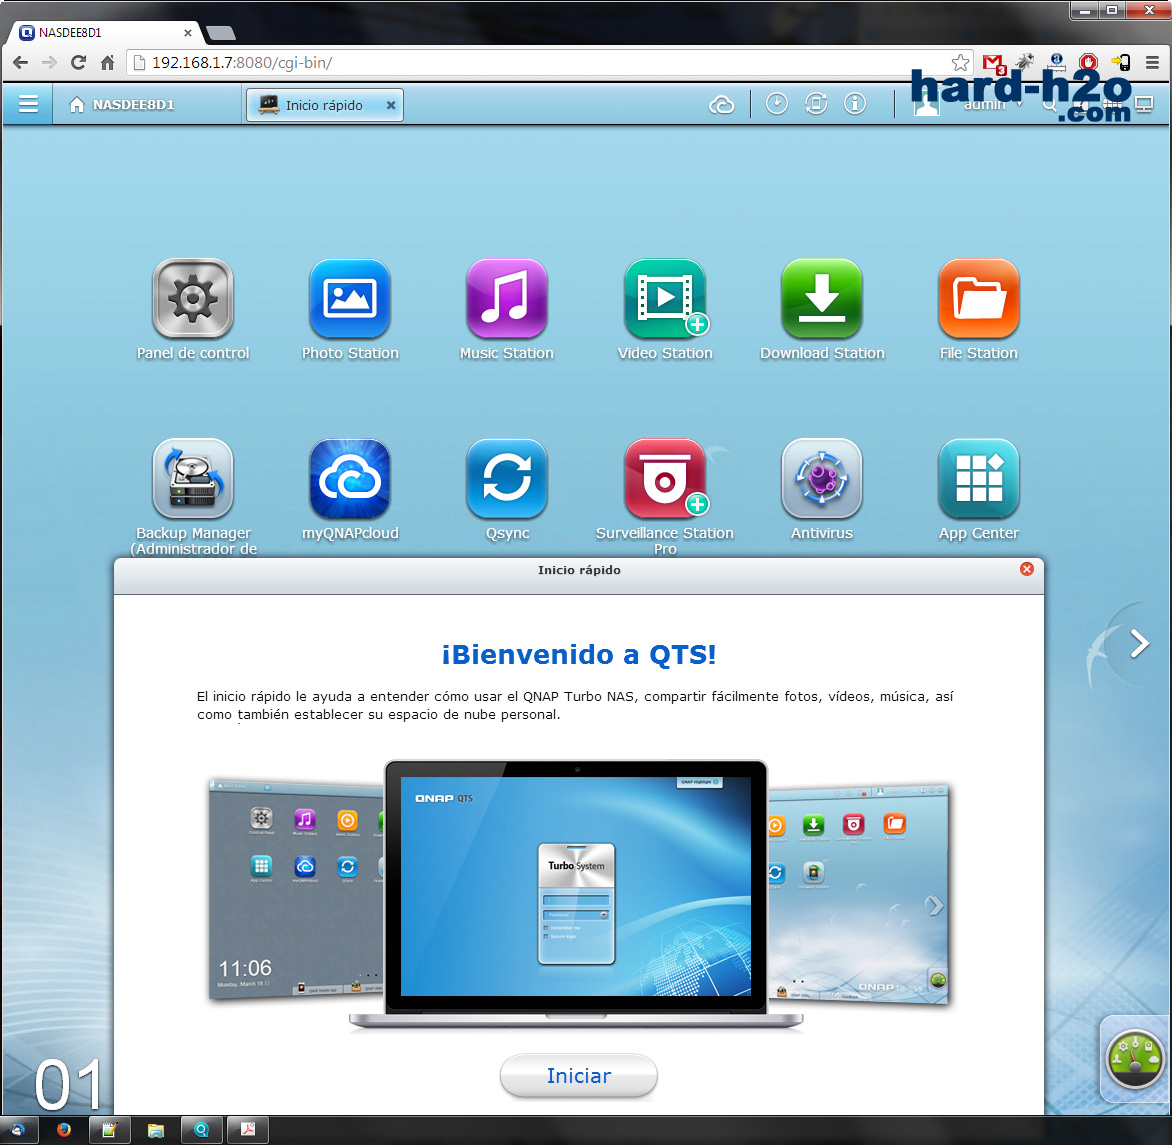Image resolution: width=1172 pixels, height=1145 pixels.
Task: Go to next desktop page arrow
Action: click(1138, 643)
